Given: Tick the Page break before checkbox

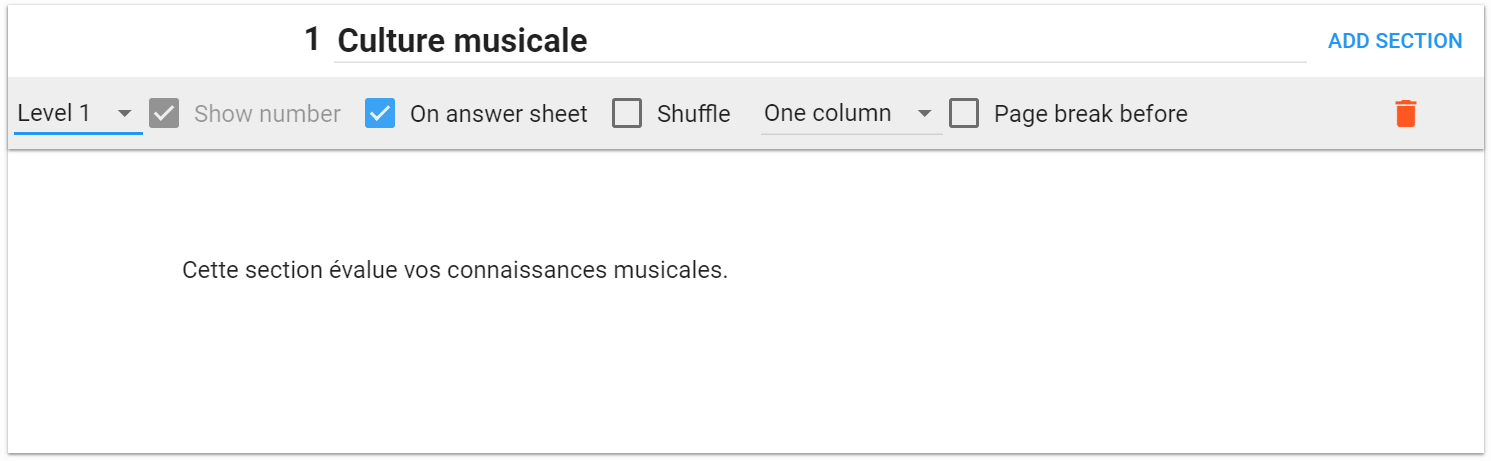Looking at the screenshot, I should click(964, 114).
